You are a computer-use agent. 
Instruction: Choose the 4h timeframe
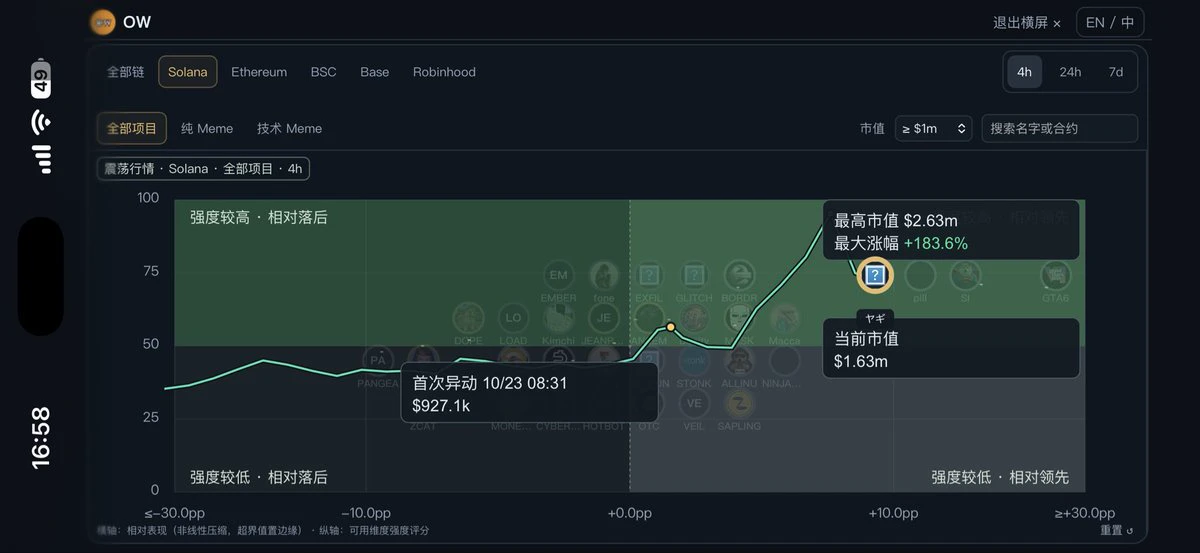point(1025,72)
